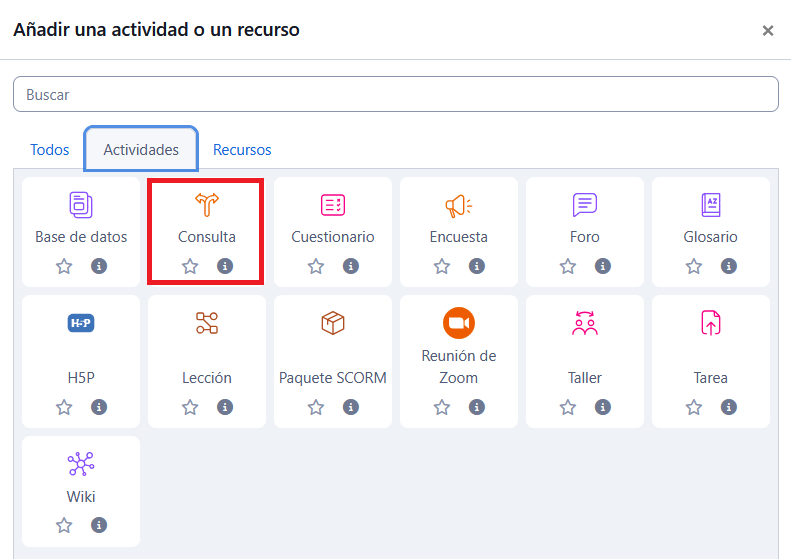
Task: Mark Tarea as favorite with star
Action: point(694,407)
